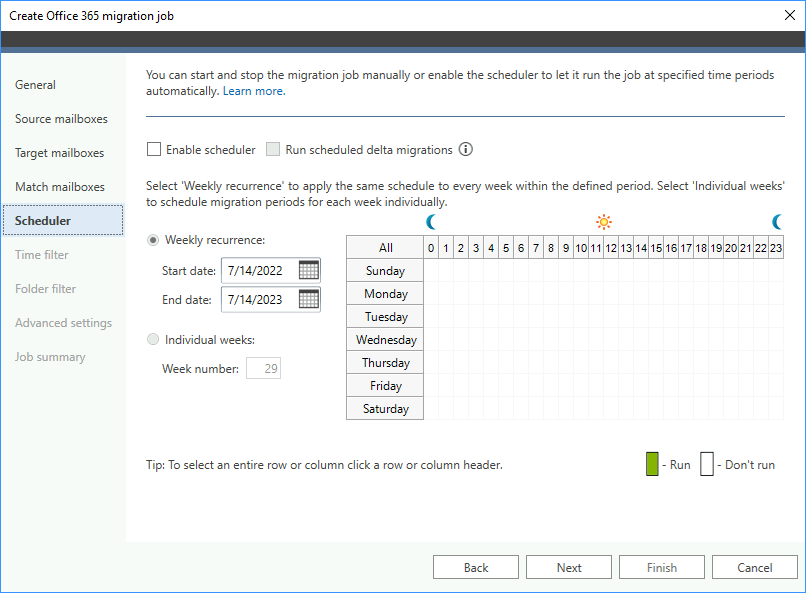Open the Folder filter section

(x=45, y=288)
